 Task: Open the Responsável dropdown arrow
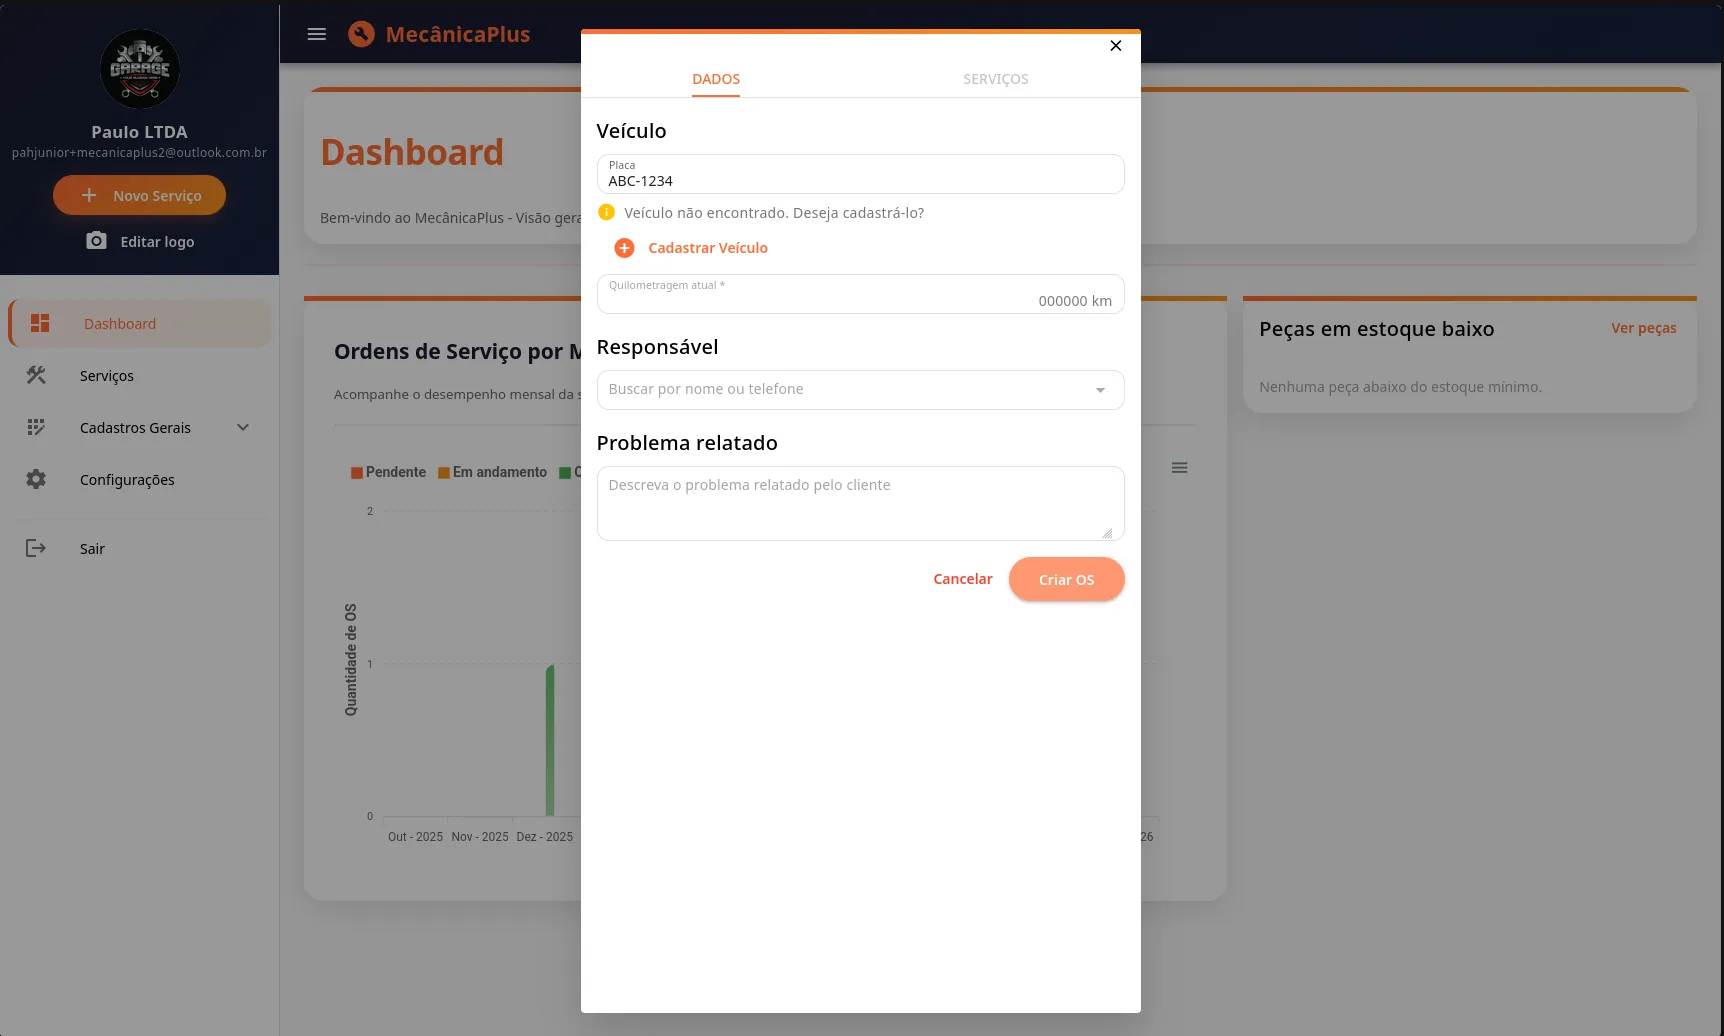coord(1100,390)
